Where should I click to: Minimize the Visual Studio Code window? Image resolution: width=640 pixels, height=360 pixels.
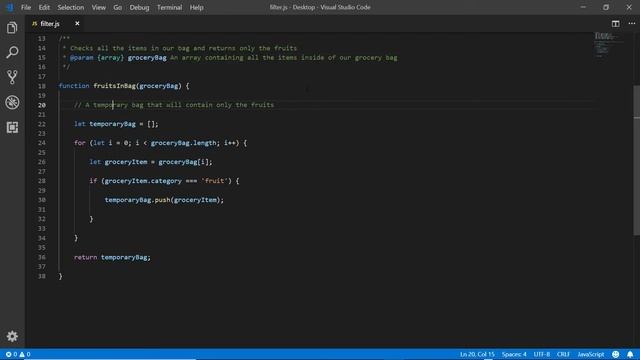(x=583, y=7)
